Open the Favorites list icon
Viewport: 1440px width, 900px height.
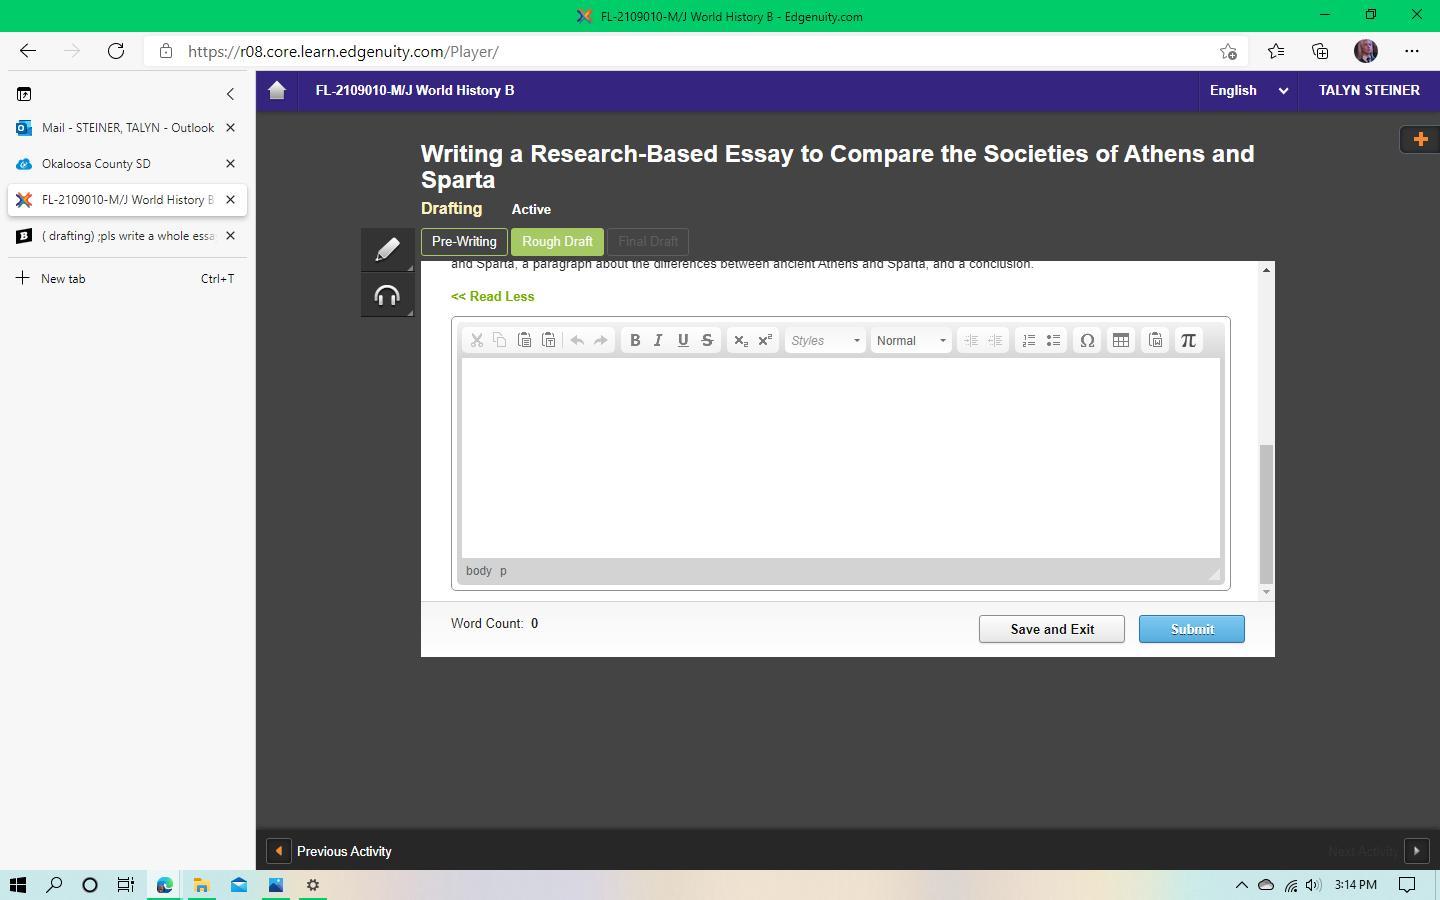tap(1276, 51)
